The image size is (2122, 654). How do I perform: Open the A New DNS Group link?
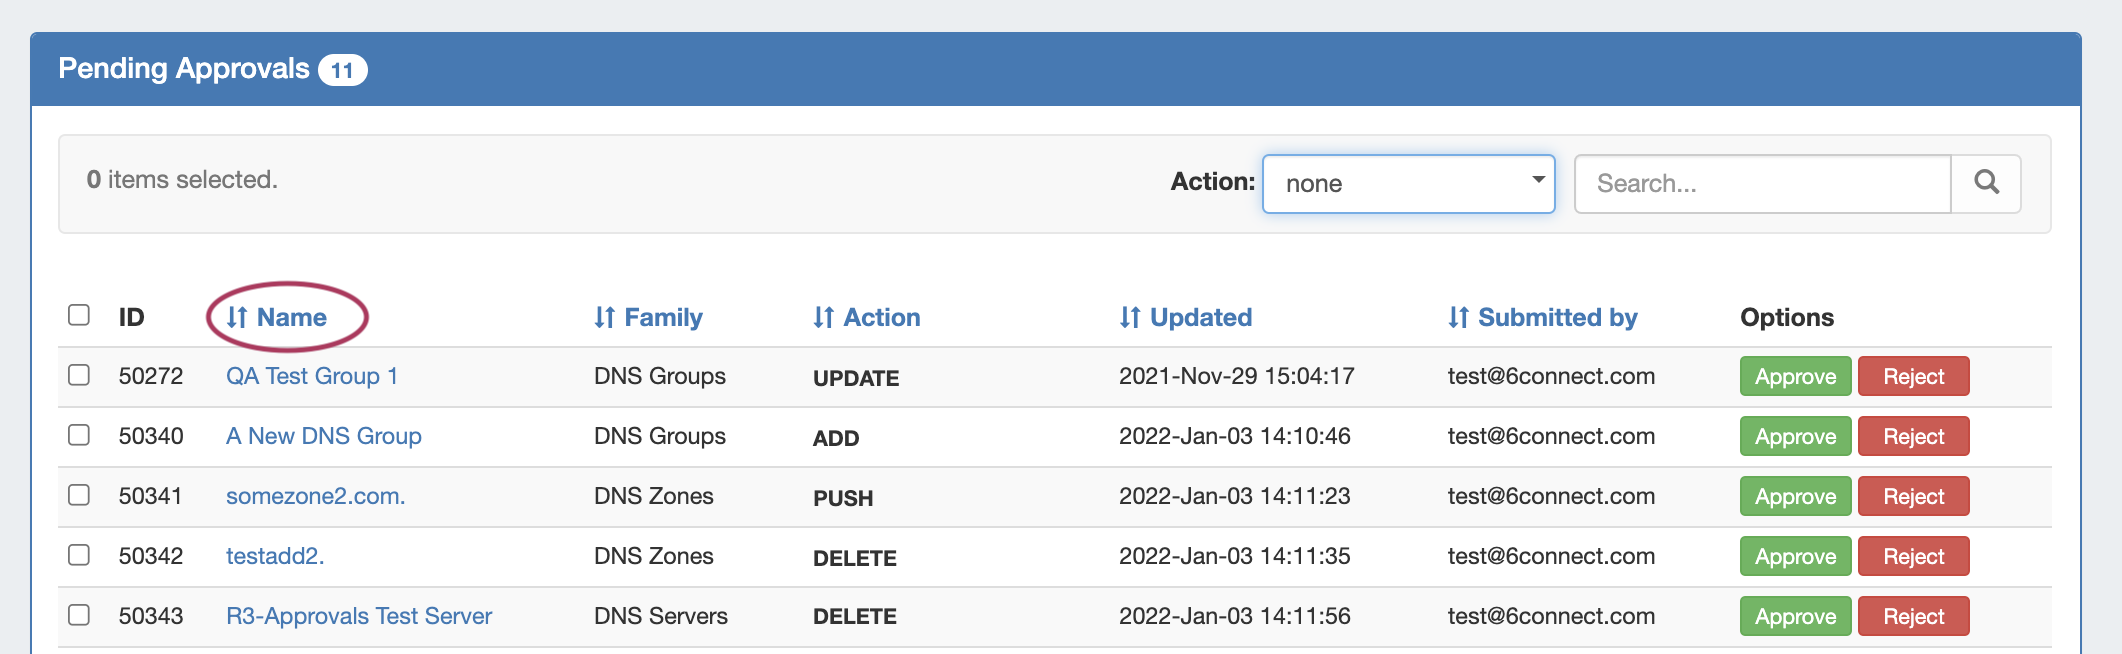323,436
